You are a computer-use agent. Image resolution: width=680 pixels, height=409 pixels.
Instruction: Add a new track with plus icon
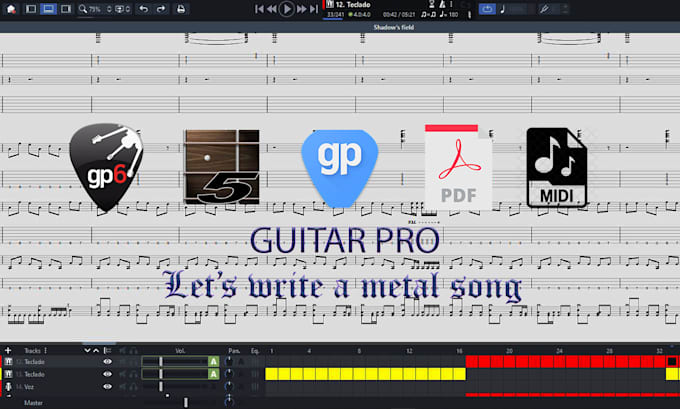[8, 350]
